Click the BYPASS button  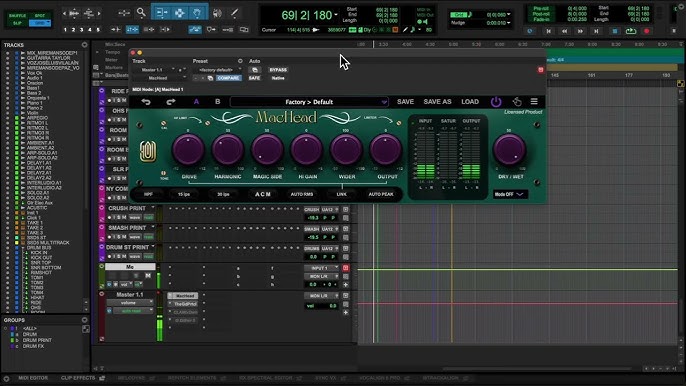pos(278,70)
